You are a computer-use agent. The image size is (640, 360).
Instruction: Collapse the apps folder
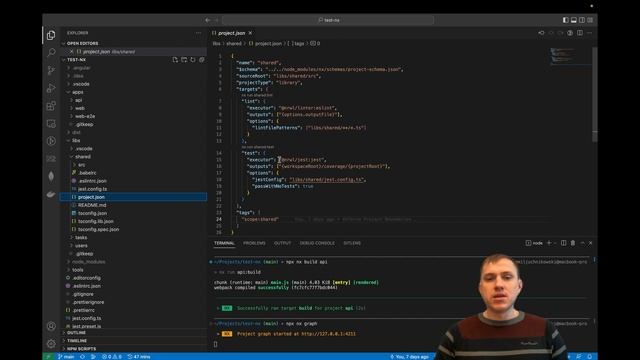point(78,92)
